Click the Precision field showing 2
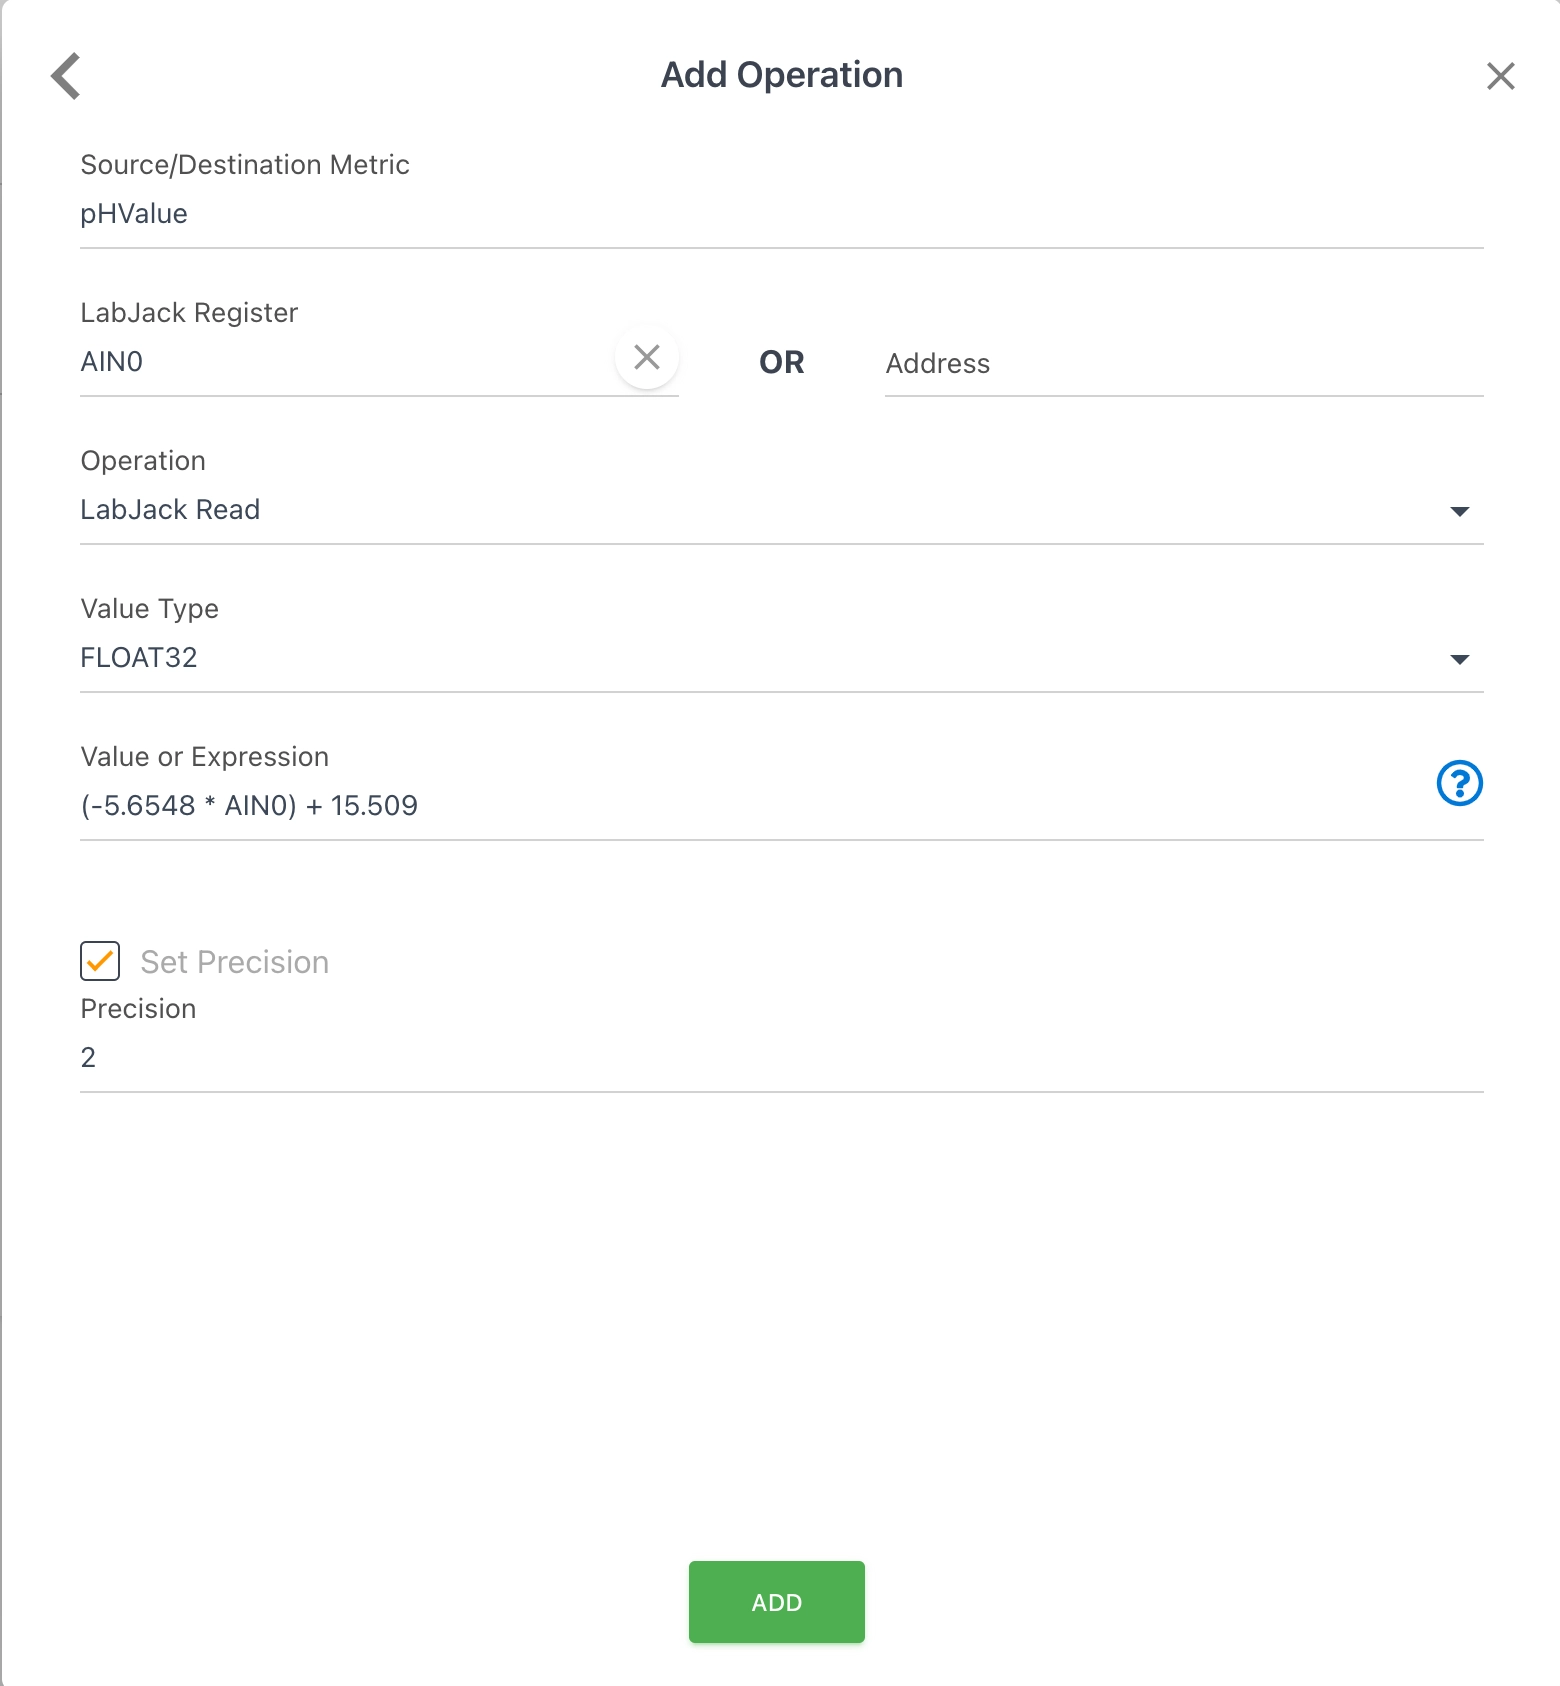 pyautogui.click(x=781, y=1058)
